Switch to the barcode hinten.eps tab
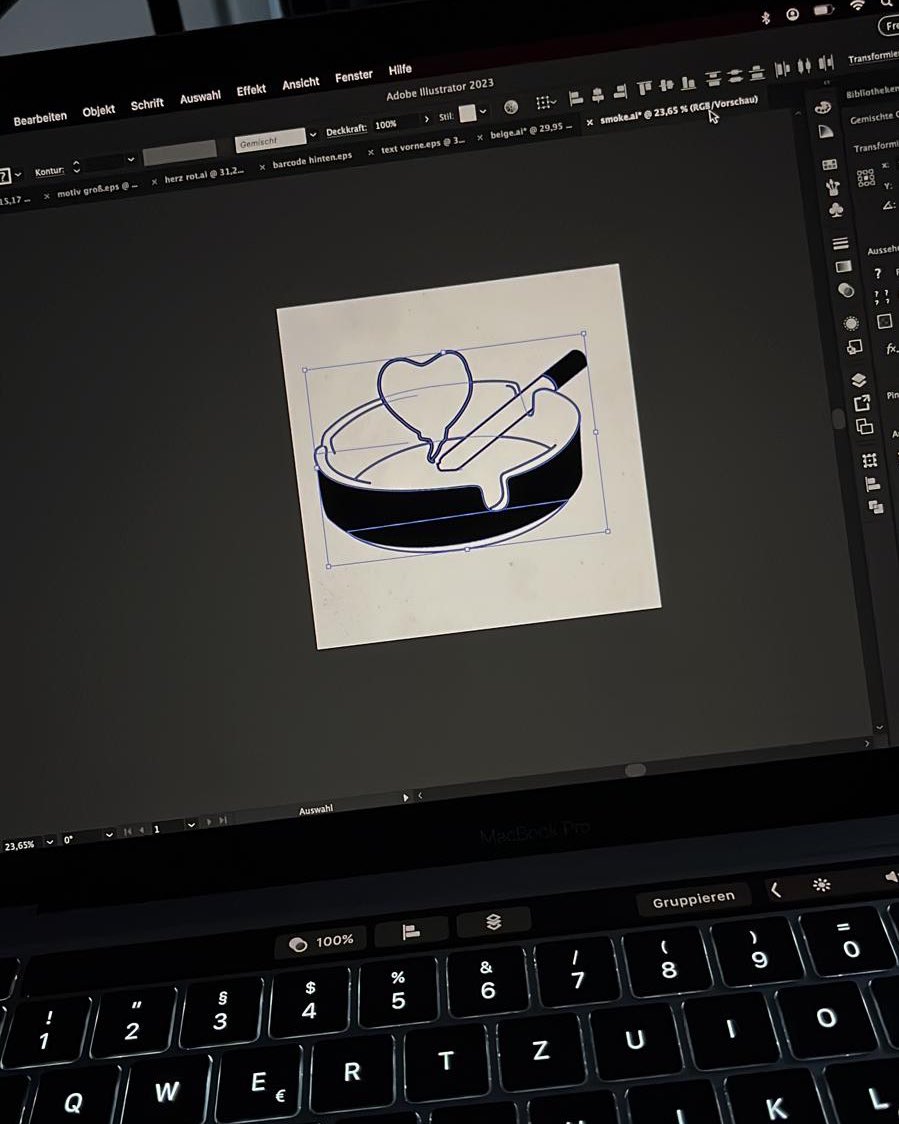The image size is (899, 1124). (313, 160)
